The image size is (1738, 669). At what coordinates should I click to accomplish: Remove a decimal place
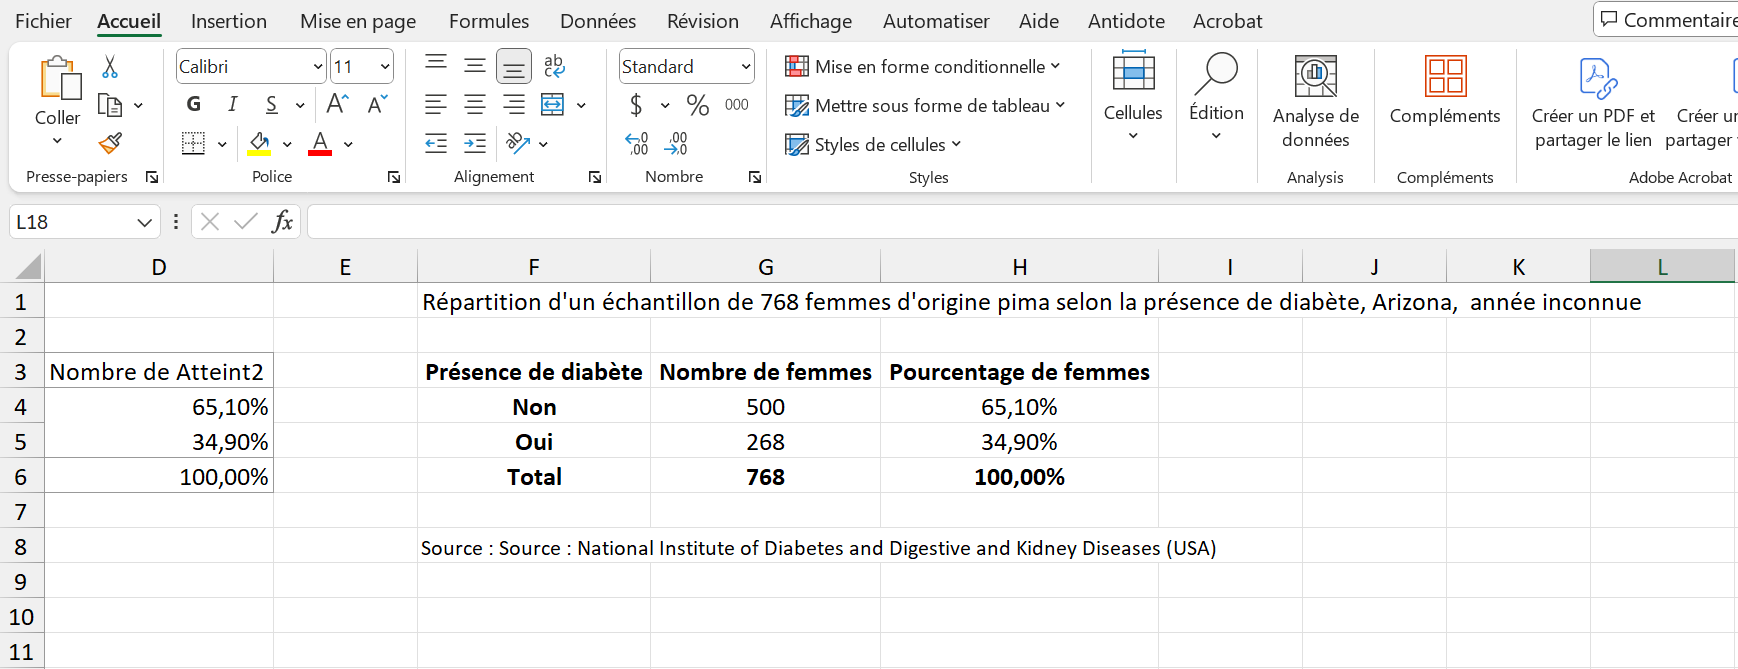coord(676,144)
